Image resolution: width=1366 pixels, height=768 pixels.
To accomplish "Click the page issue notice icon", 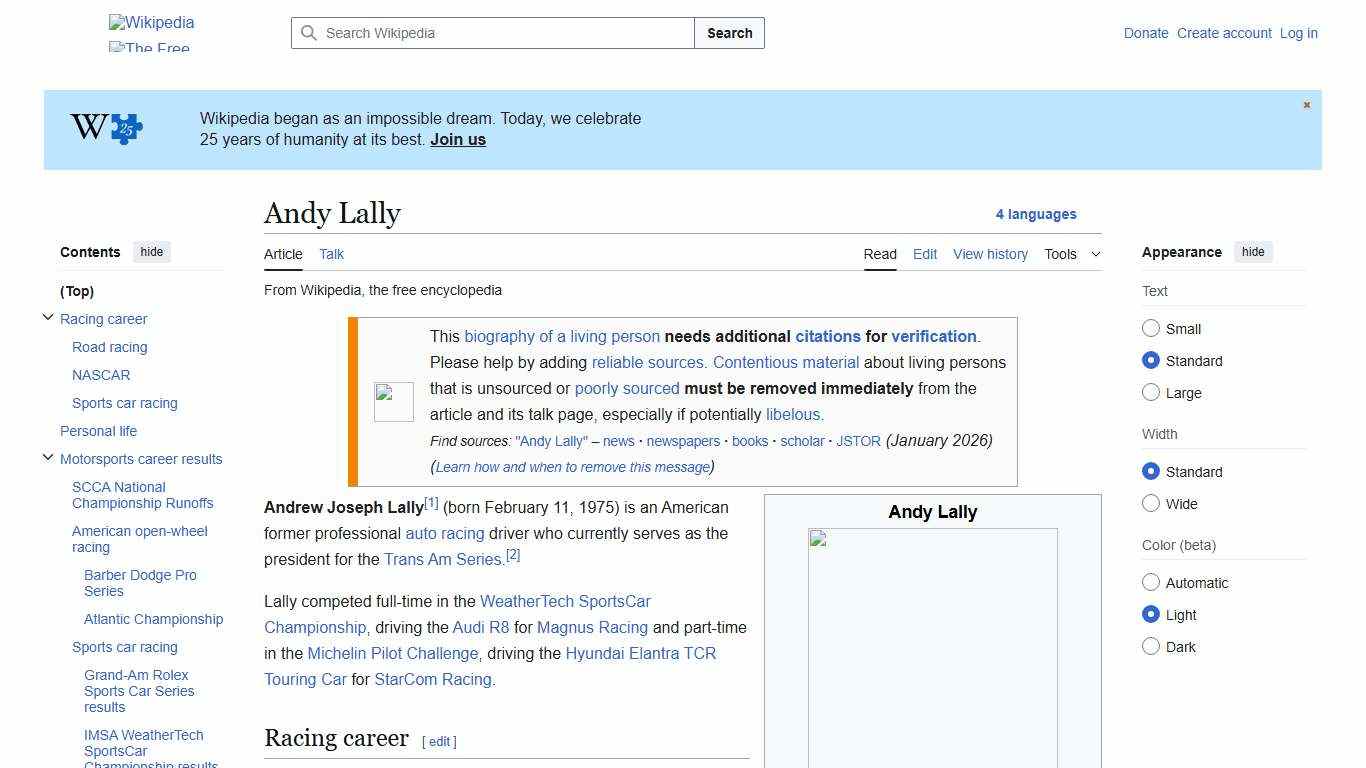I will (x=393, y=400).
